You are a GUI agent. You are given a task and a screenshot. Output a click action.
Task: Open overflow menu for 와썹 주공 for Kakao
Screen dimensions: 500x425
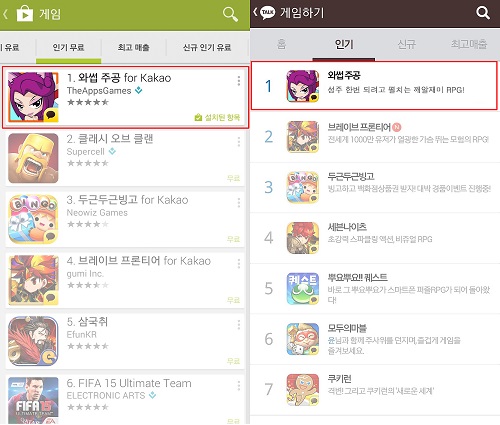tap(239, 81)
